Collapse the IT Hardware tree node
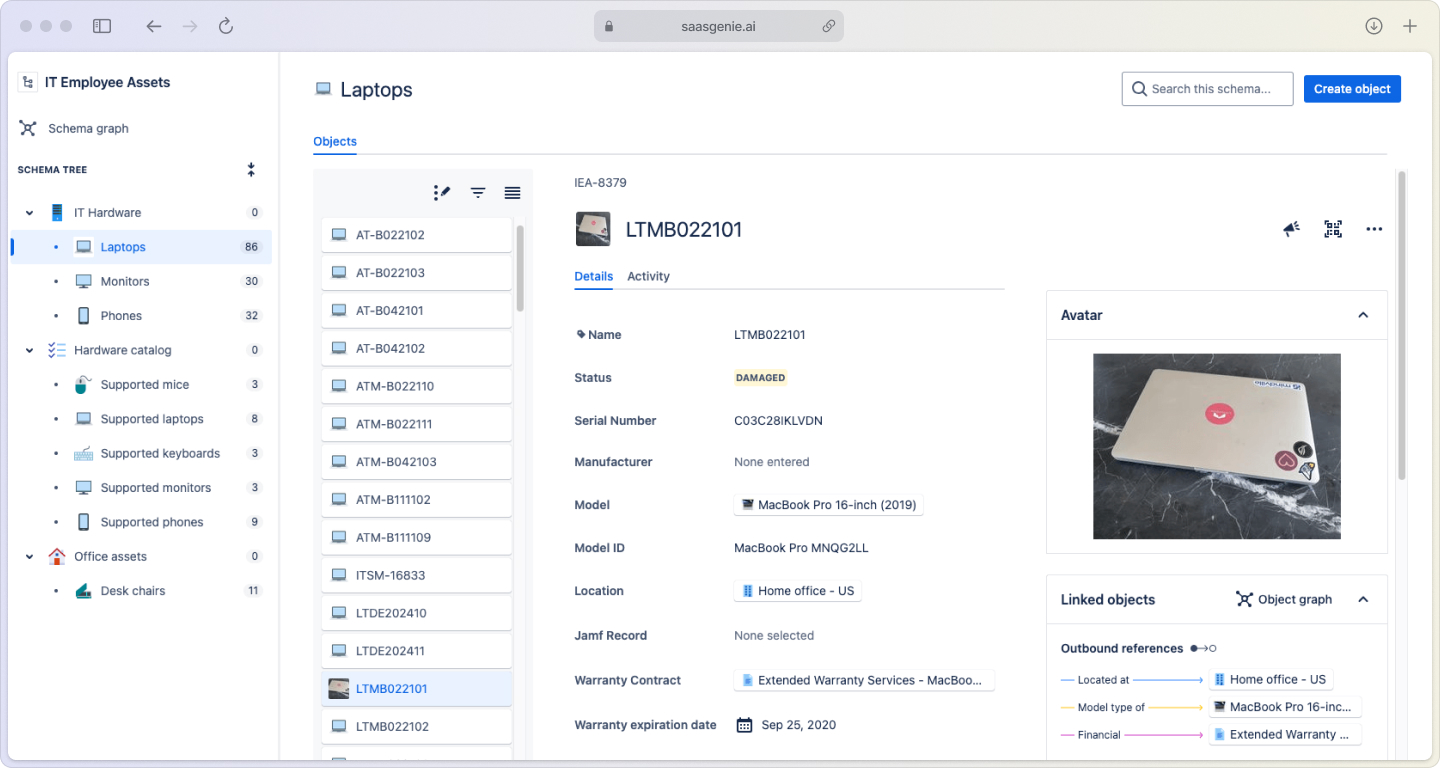 pos(29,213)
